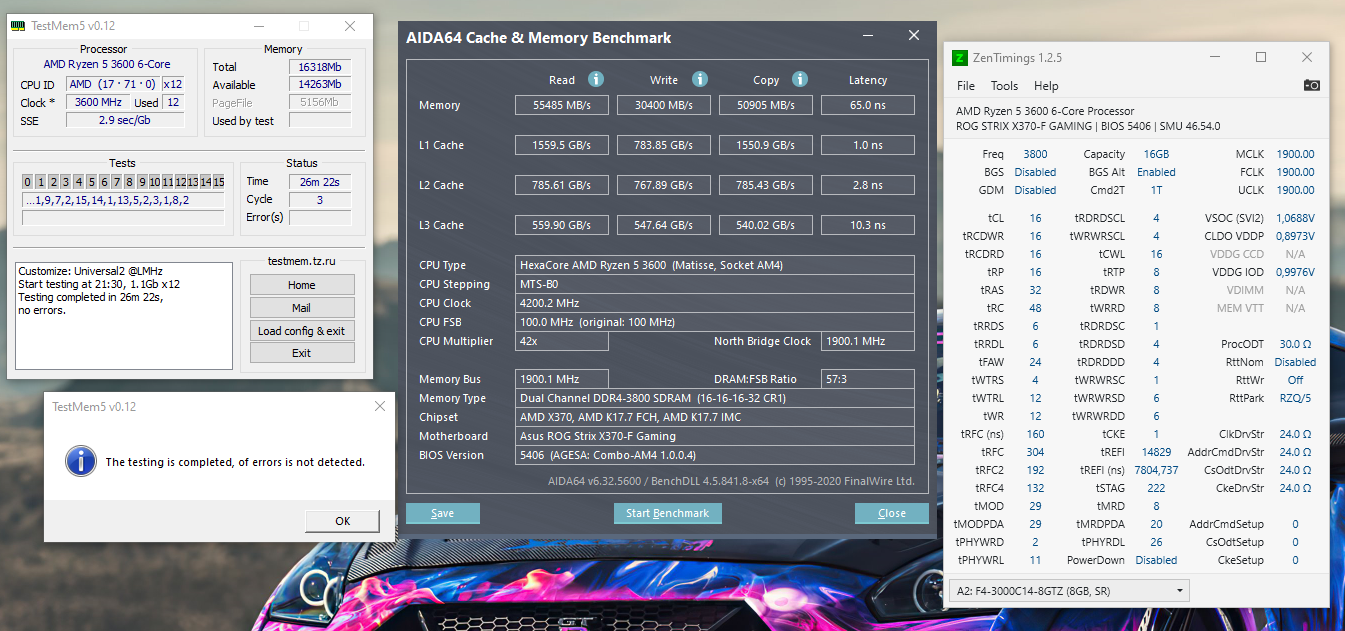The height and width of the screenshot is (631, 1345).
Task: Maximize the ZenTimings window
Action: (1261, 58)
